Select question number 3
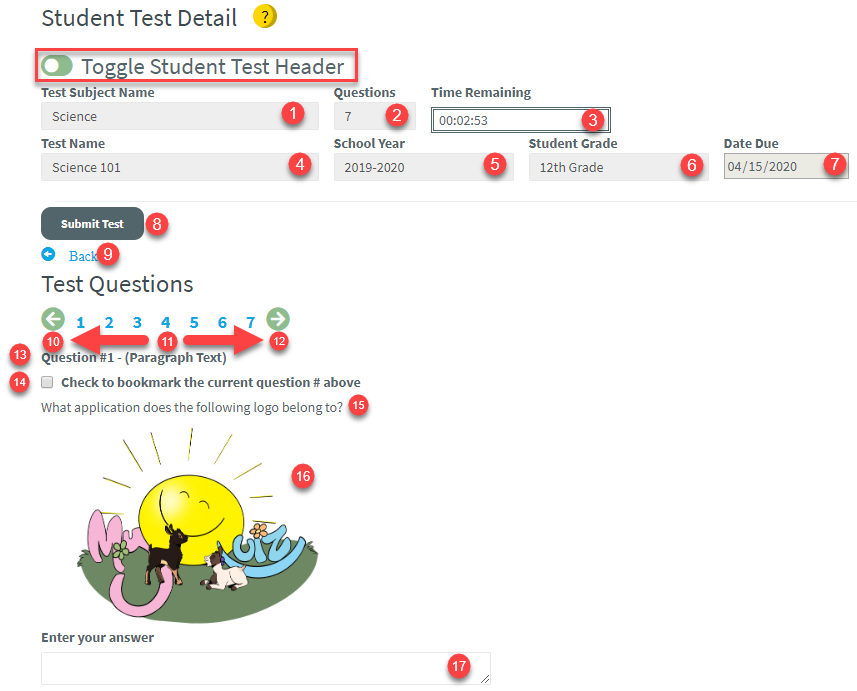The height and width of the screenshot is (691, 857). point(136,322)
